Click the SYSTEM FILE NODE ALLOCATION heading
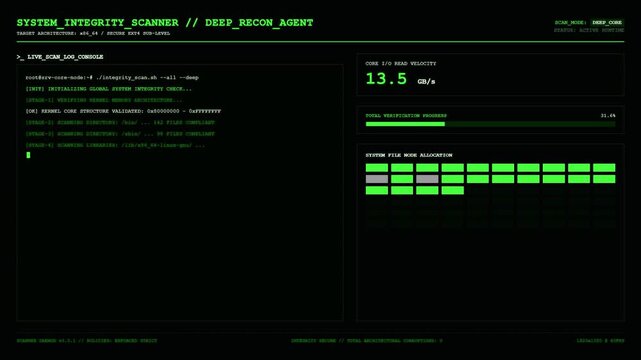The height and width of the screenshot is (360, 641). [409, 155]
